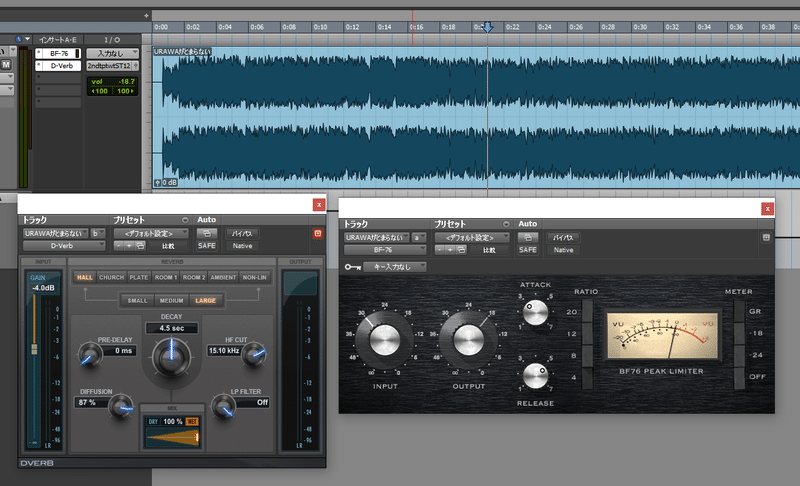Screen dimensions: 800x486
Task: Click the BF-76 Output knob
Action: click(x=468, y=340)
